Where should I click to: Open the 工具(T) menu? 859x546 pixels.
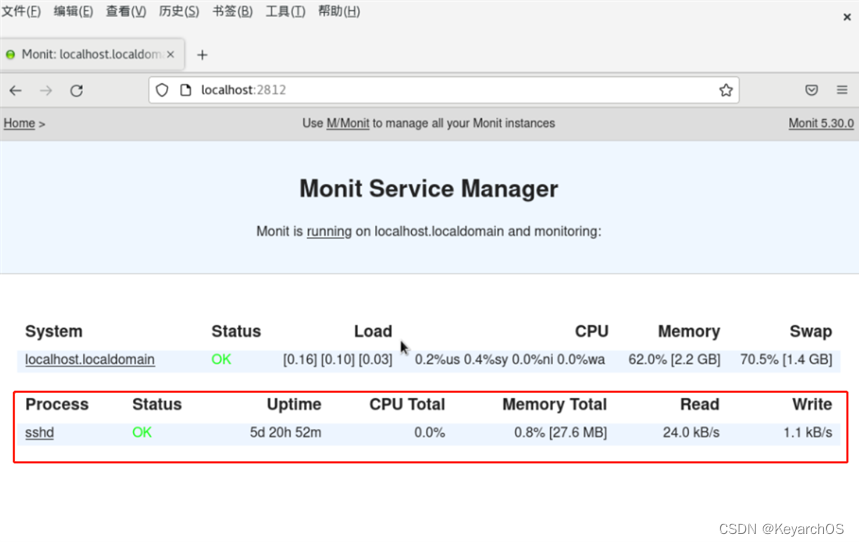pos(285,11)
